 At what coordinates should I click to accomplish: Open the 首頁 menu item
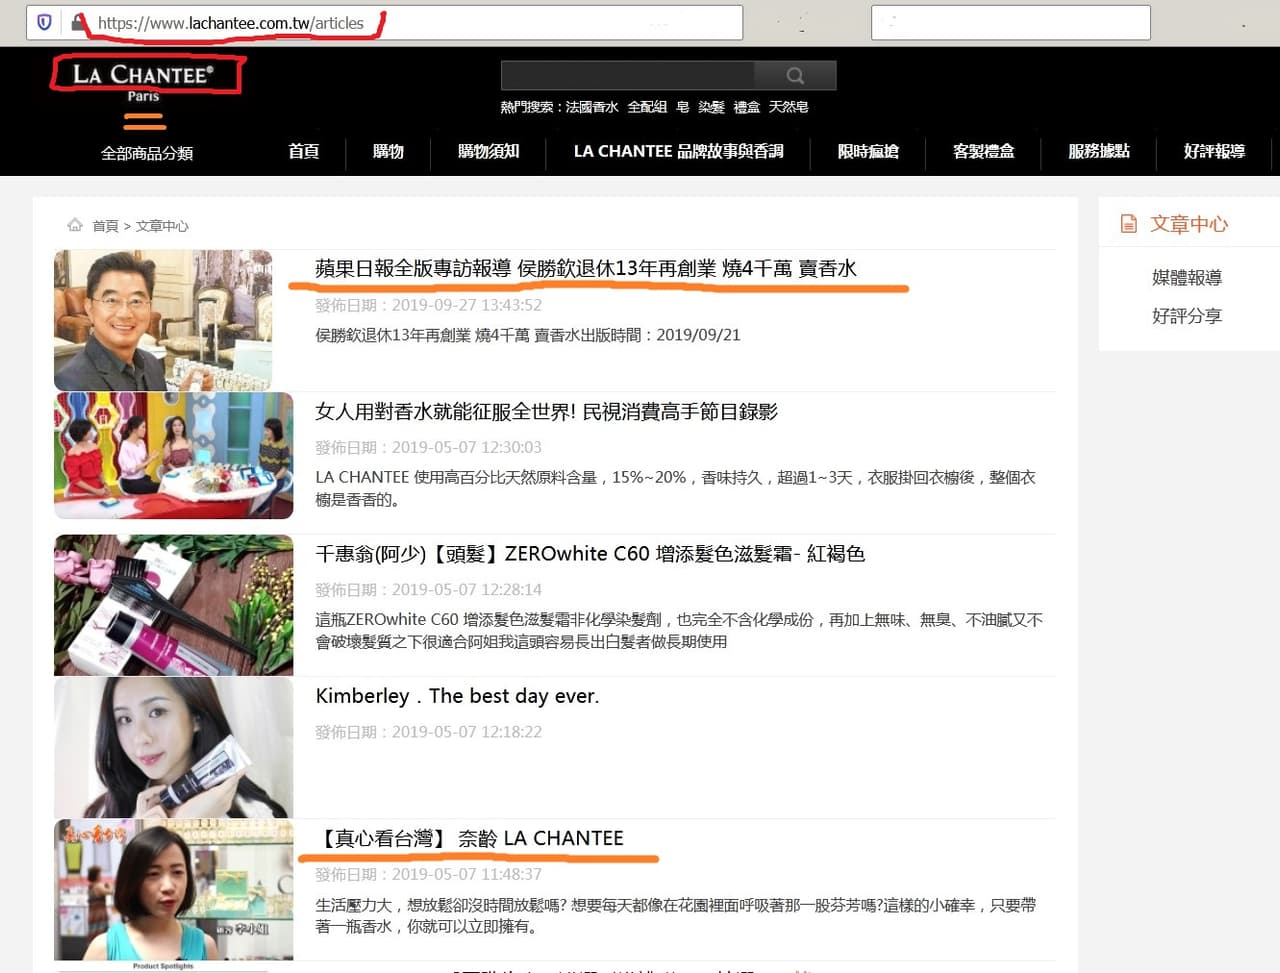[x=304, y=151]
